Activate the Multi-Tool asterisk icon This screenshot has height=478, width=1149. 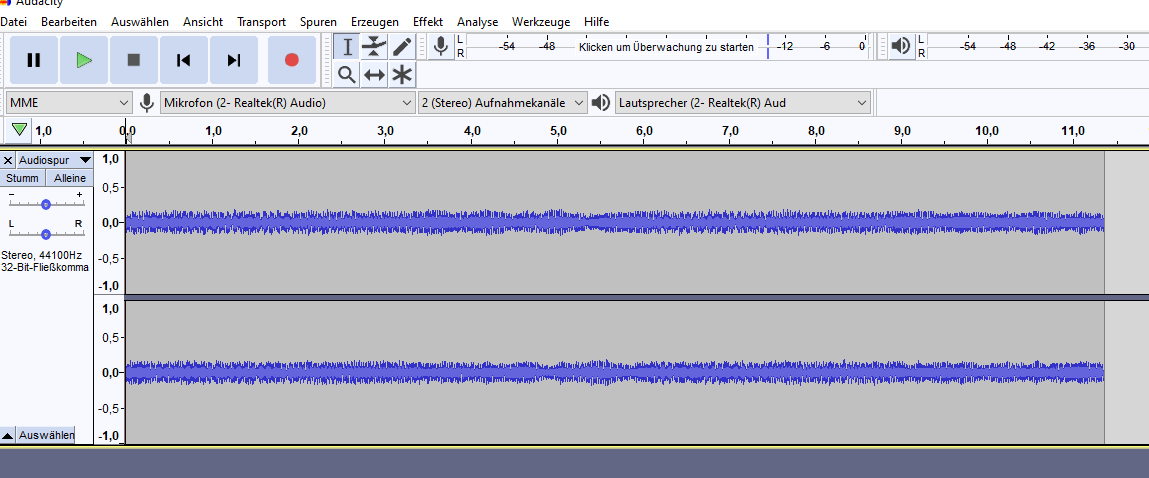[x=402, y=74]
